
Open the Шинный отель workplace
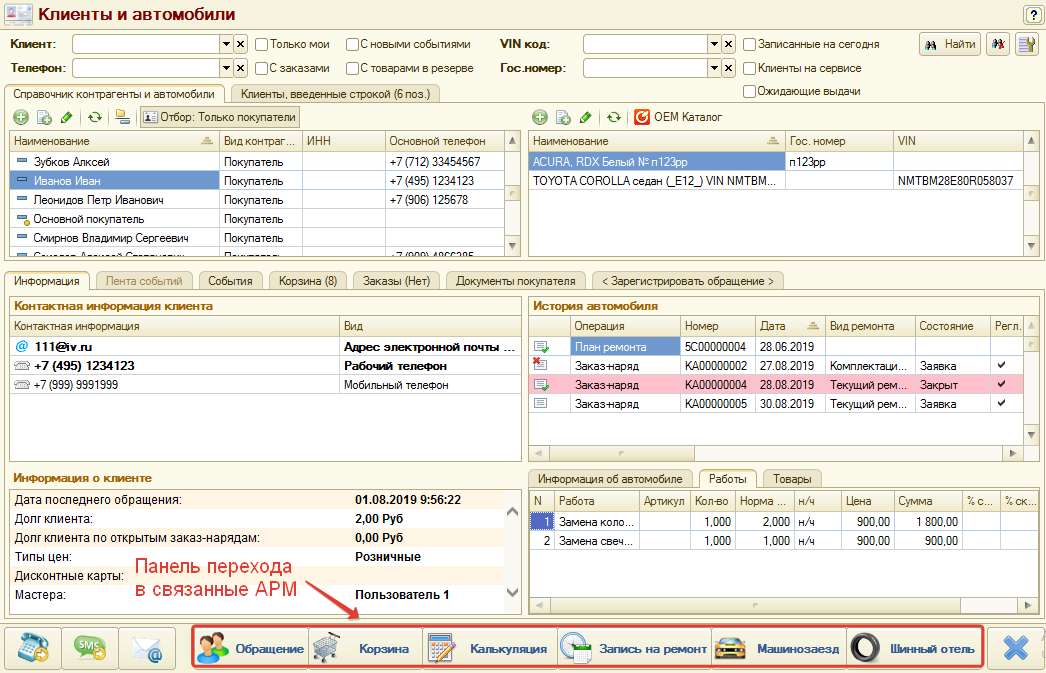pos(914,648)
